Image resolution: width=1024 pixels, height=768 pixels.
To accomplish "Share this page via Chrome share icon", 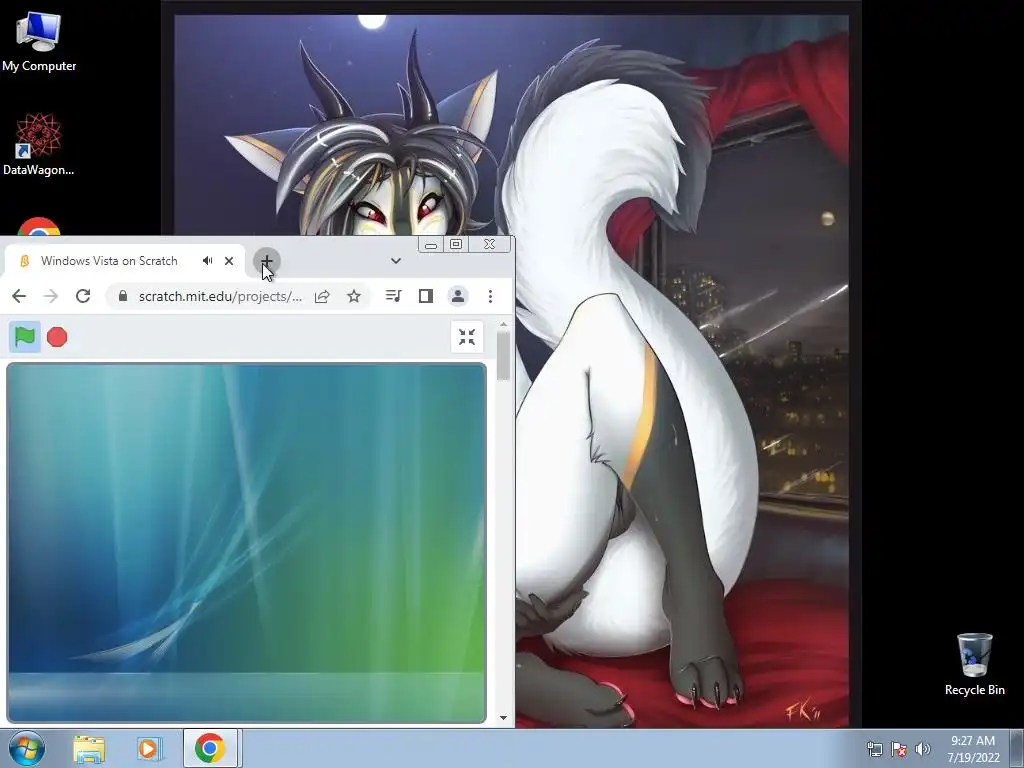I will [x=322, y=296].
